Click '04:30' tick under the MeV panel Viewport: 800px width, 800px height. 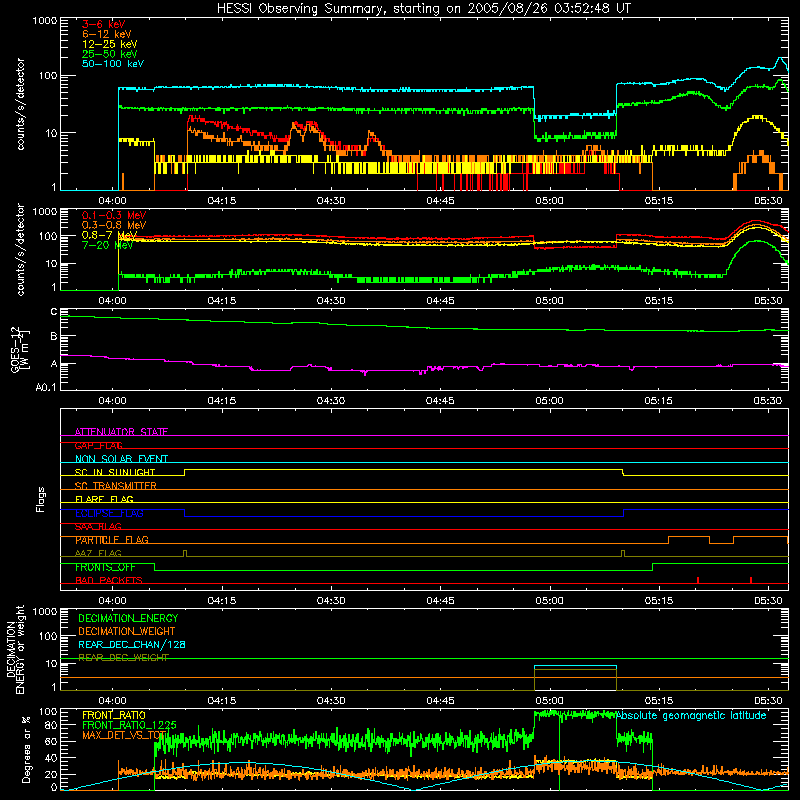331,301
